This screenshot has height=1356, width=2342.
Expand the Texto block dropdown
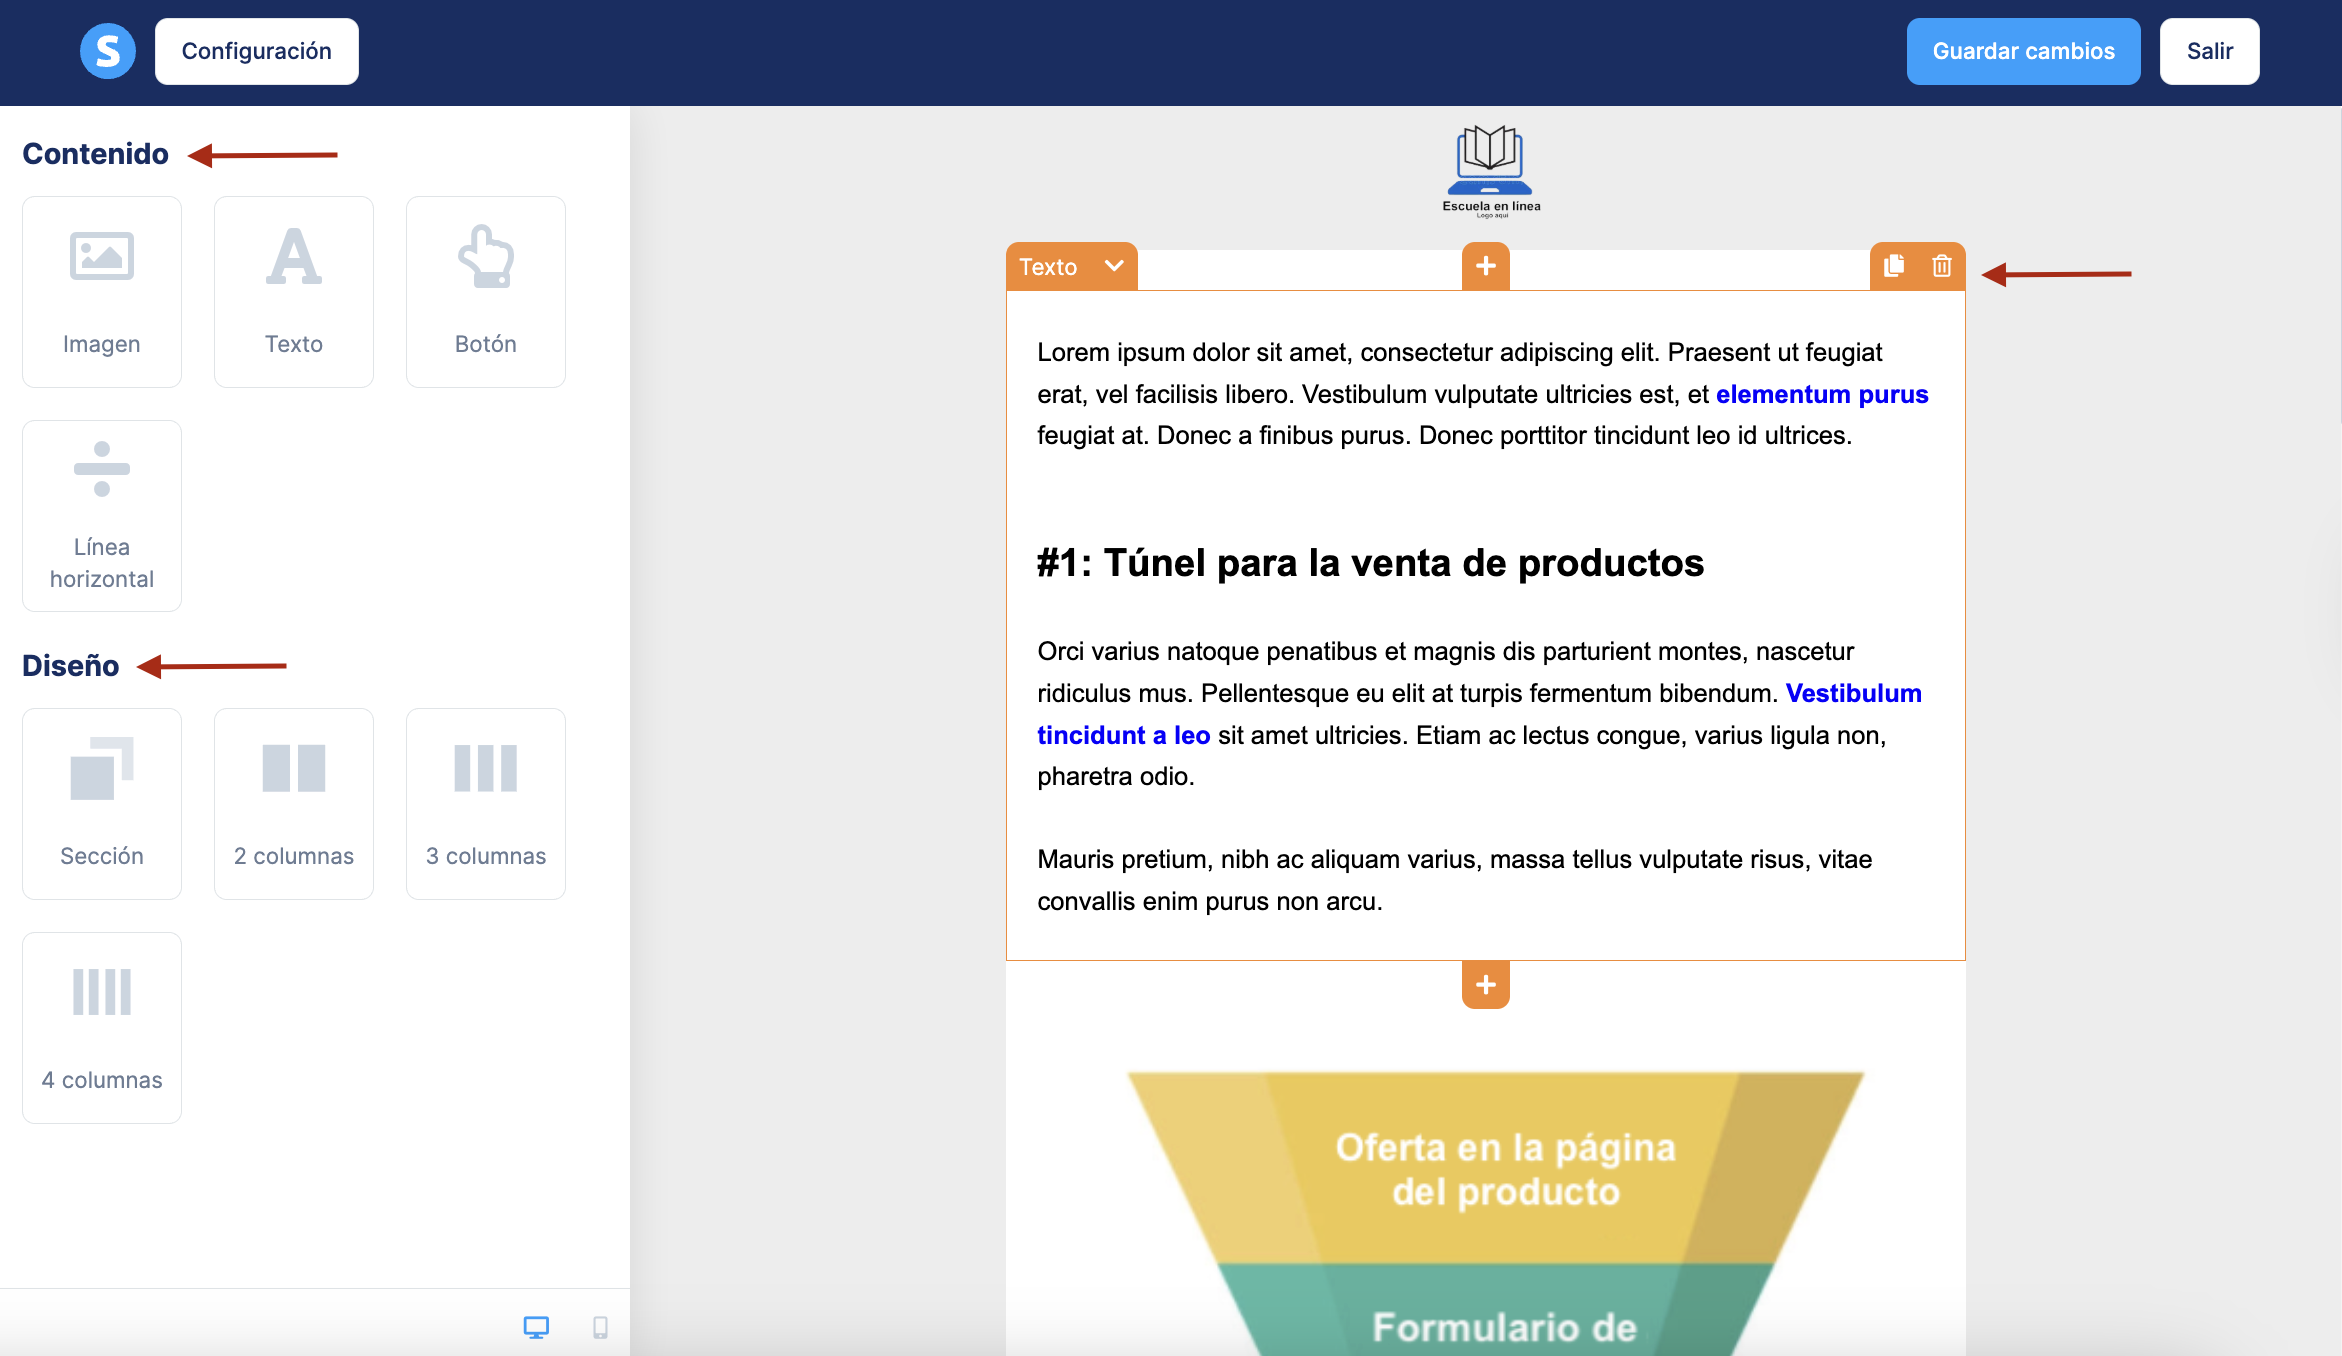pos(1114,266)
